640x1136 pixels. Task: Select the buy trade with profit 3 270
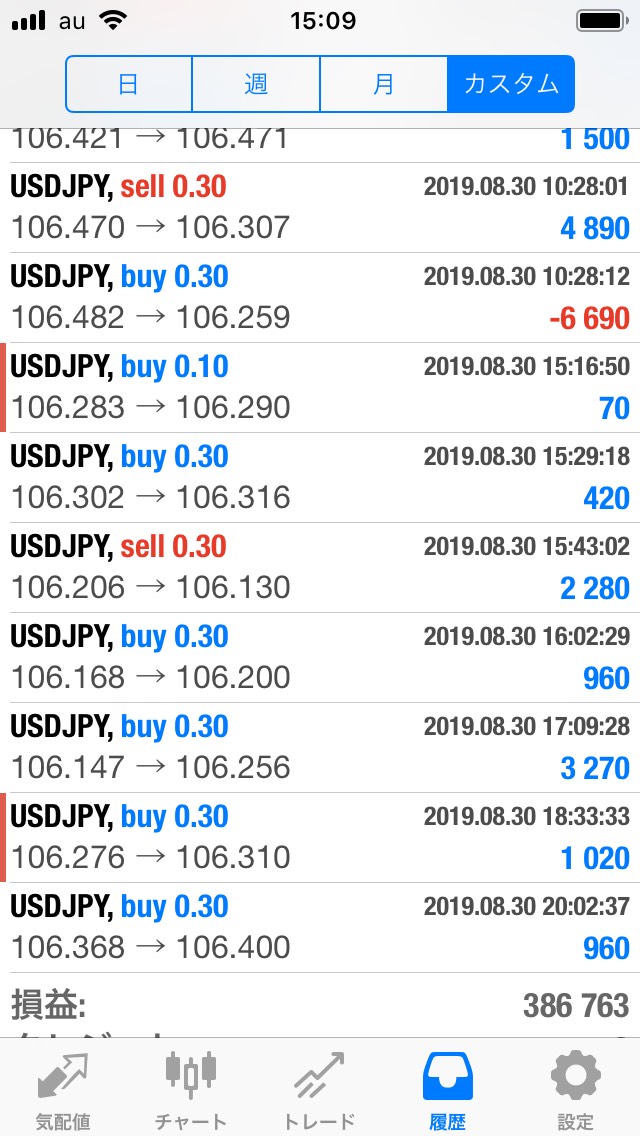tap(320, 748)
